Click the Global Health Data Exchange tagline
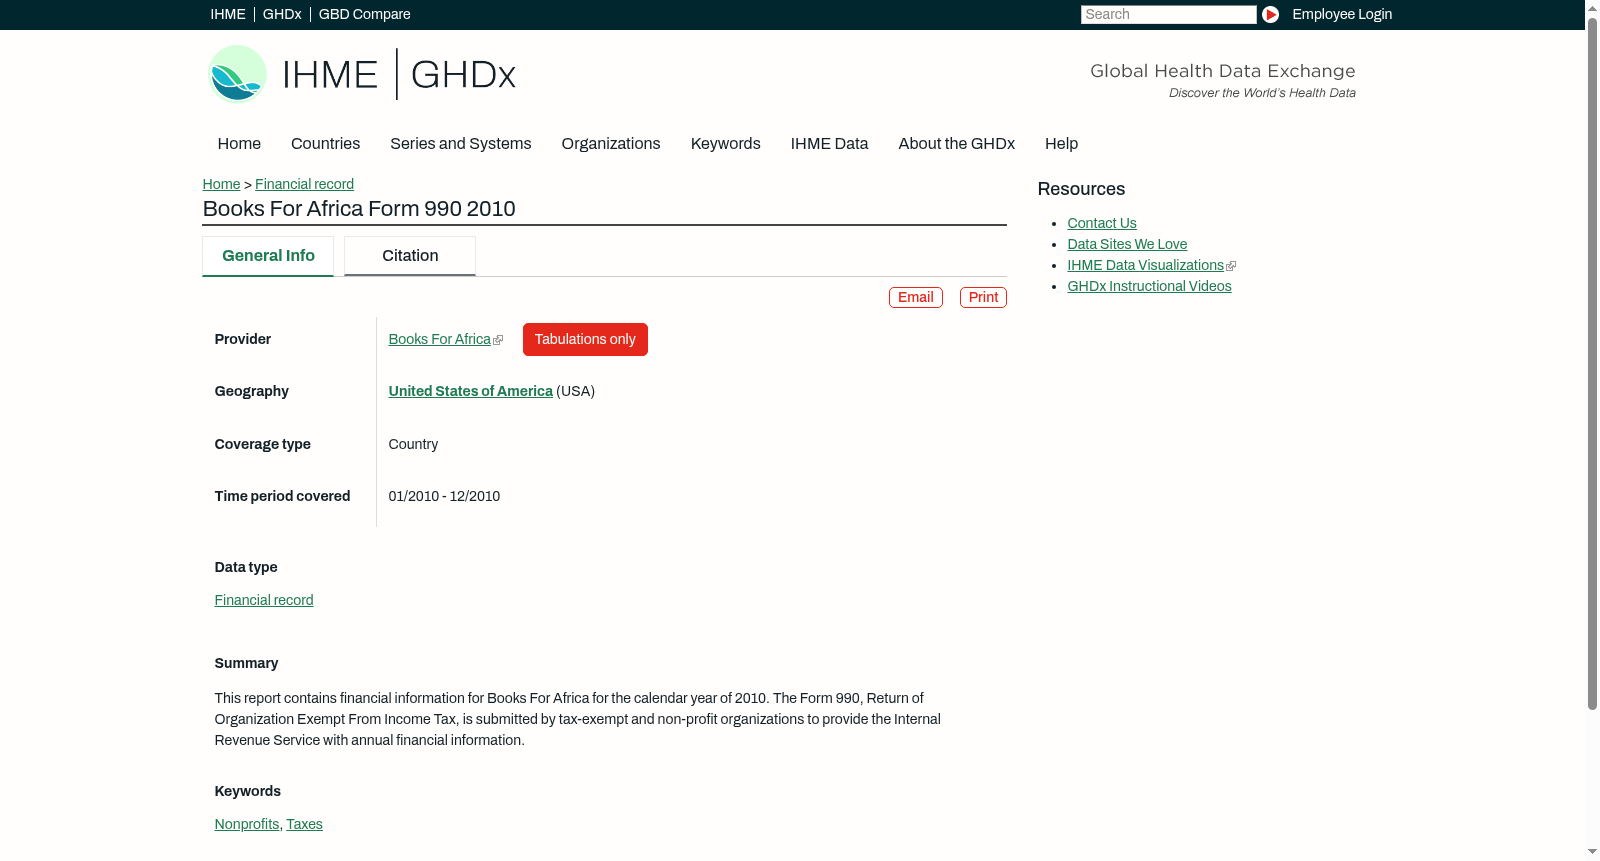This screenshot has width=1600, height=861. pos(1222,71)
